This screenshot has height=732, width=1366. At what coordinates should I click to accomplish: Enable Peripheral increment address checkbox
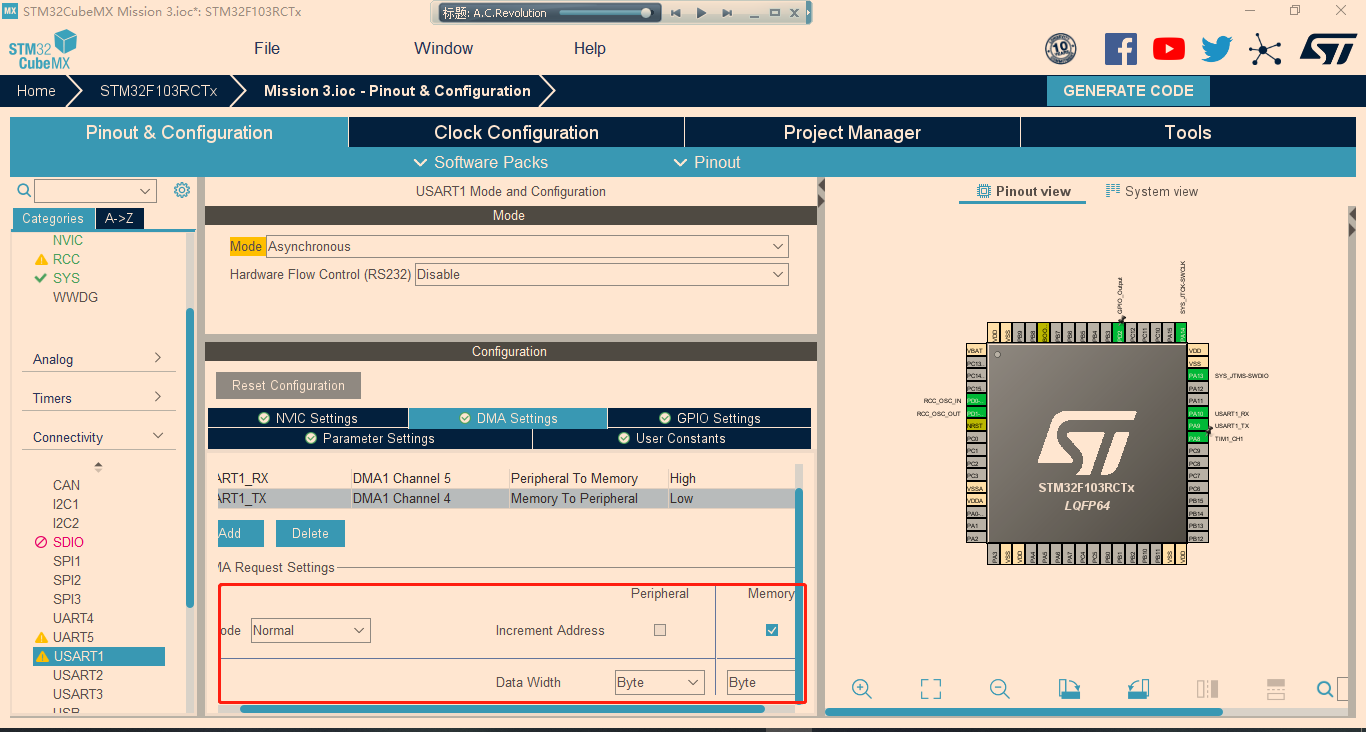click(x=659, y=630)
